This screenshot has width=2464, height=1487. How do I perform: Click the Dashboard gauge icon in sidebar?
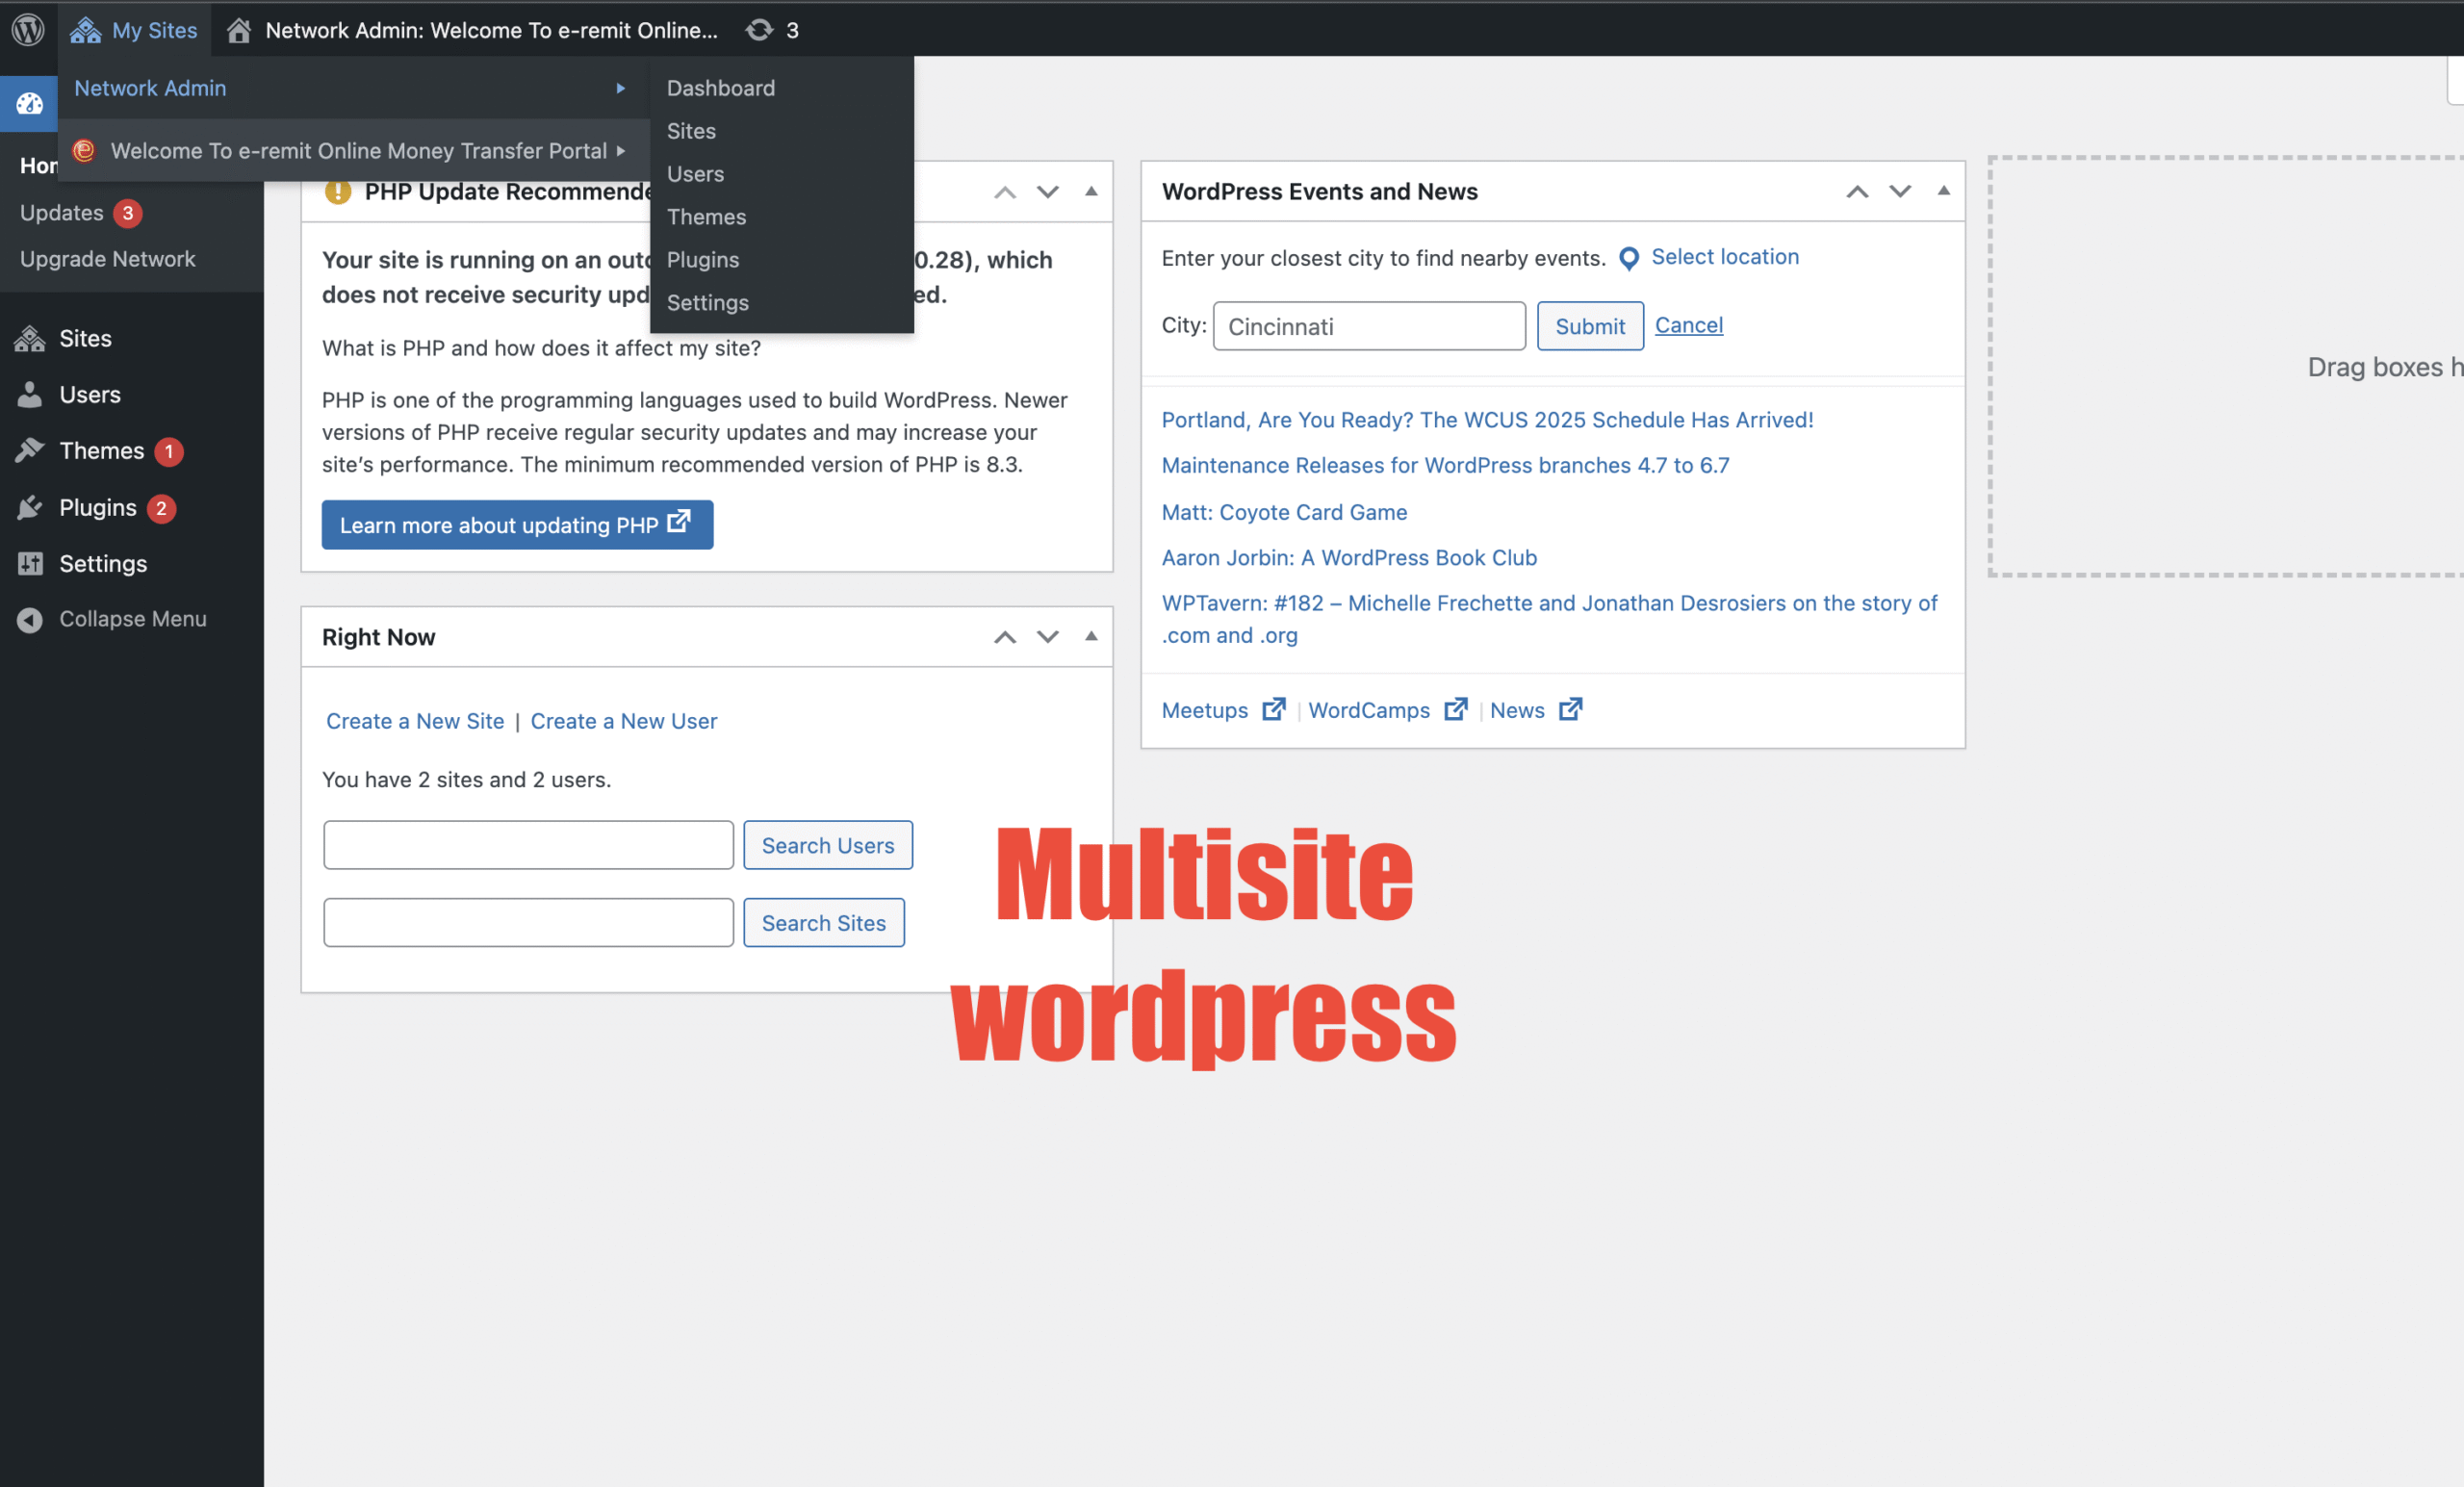(29, 103)
